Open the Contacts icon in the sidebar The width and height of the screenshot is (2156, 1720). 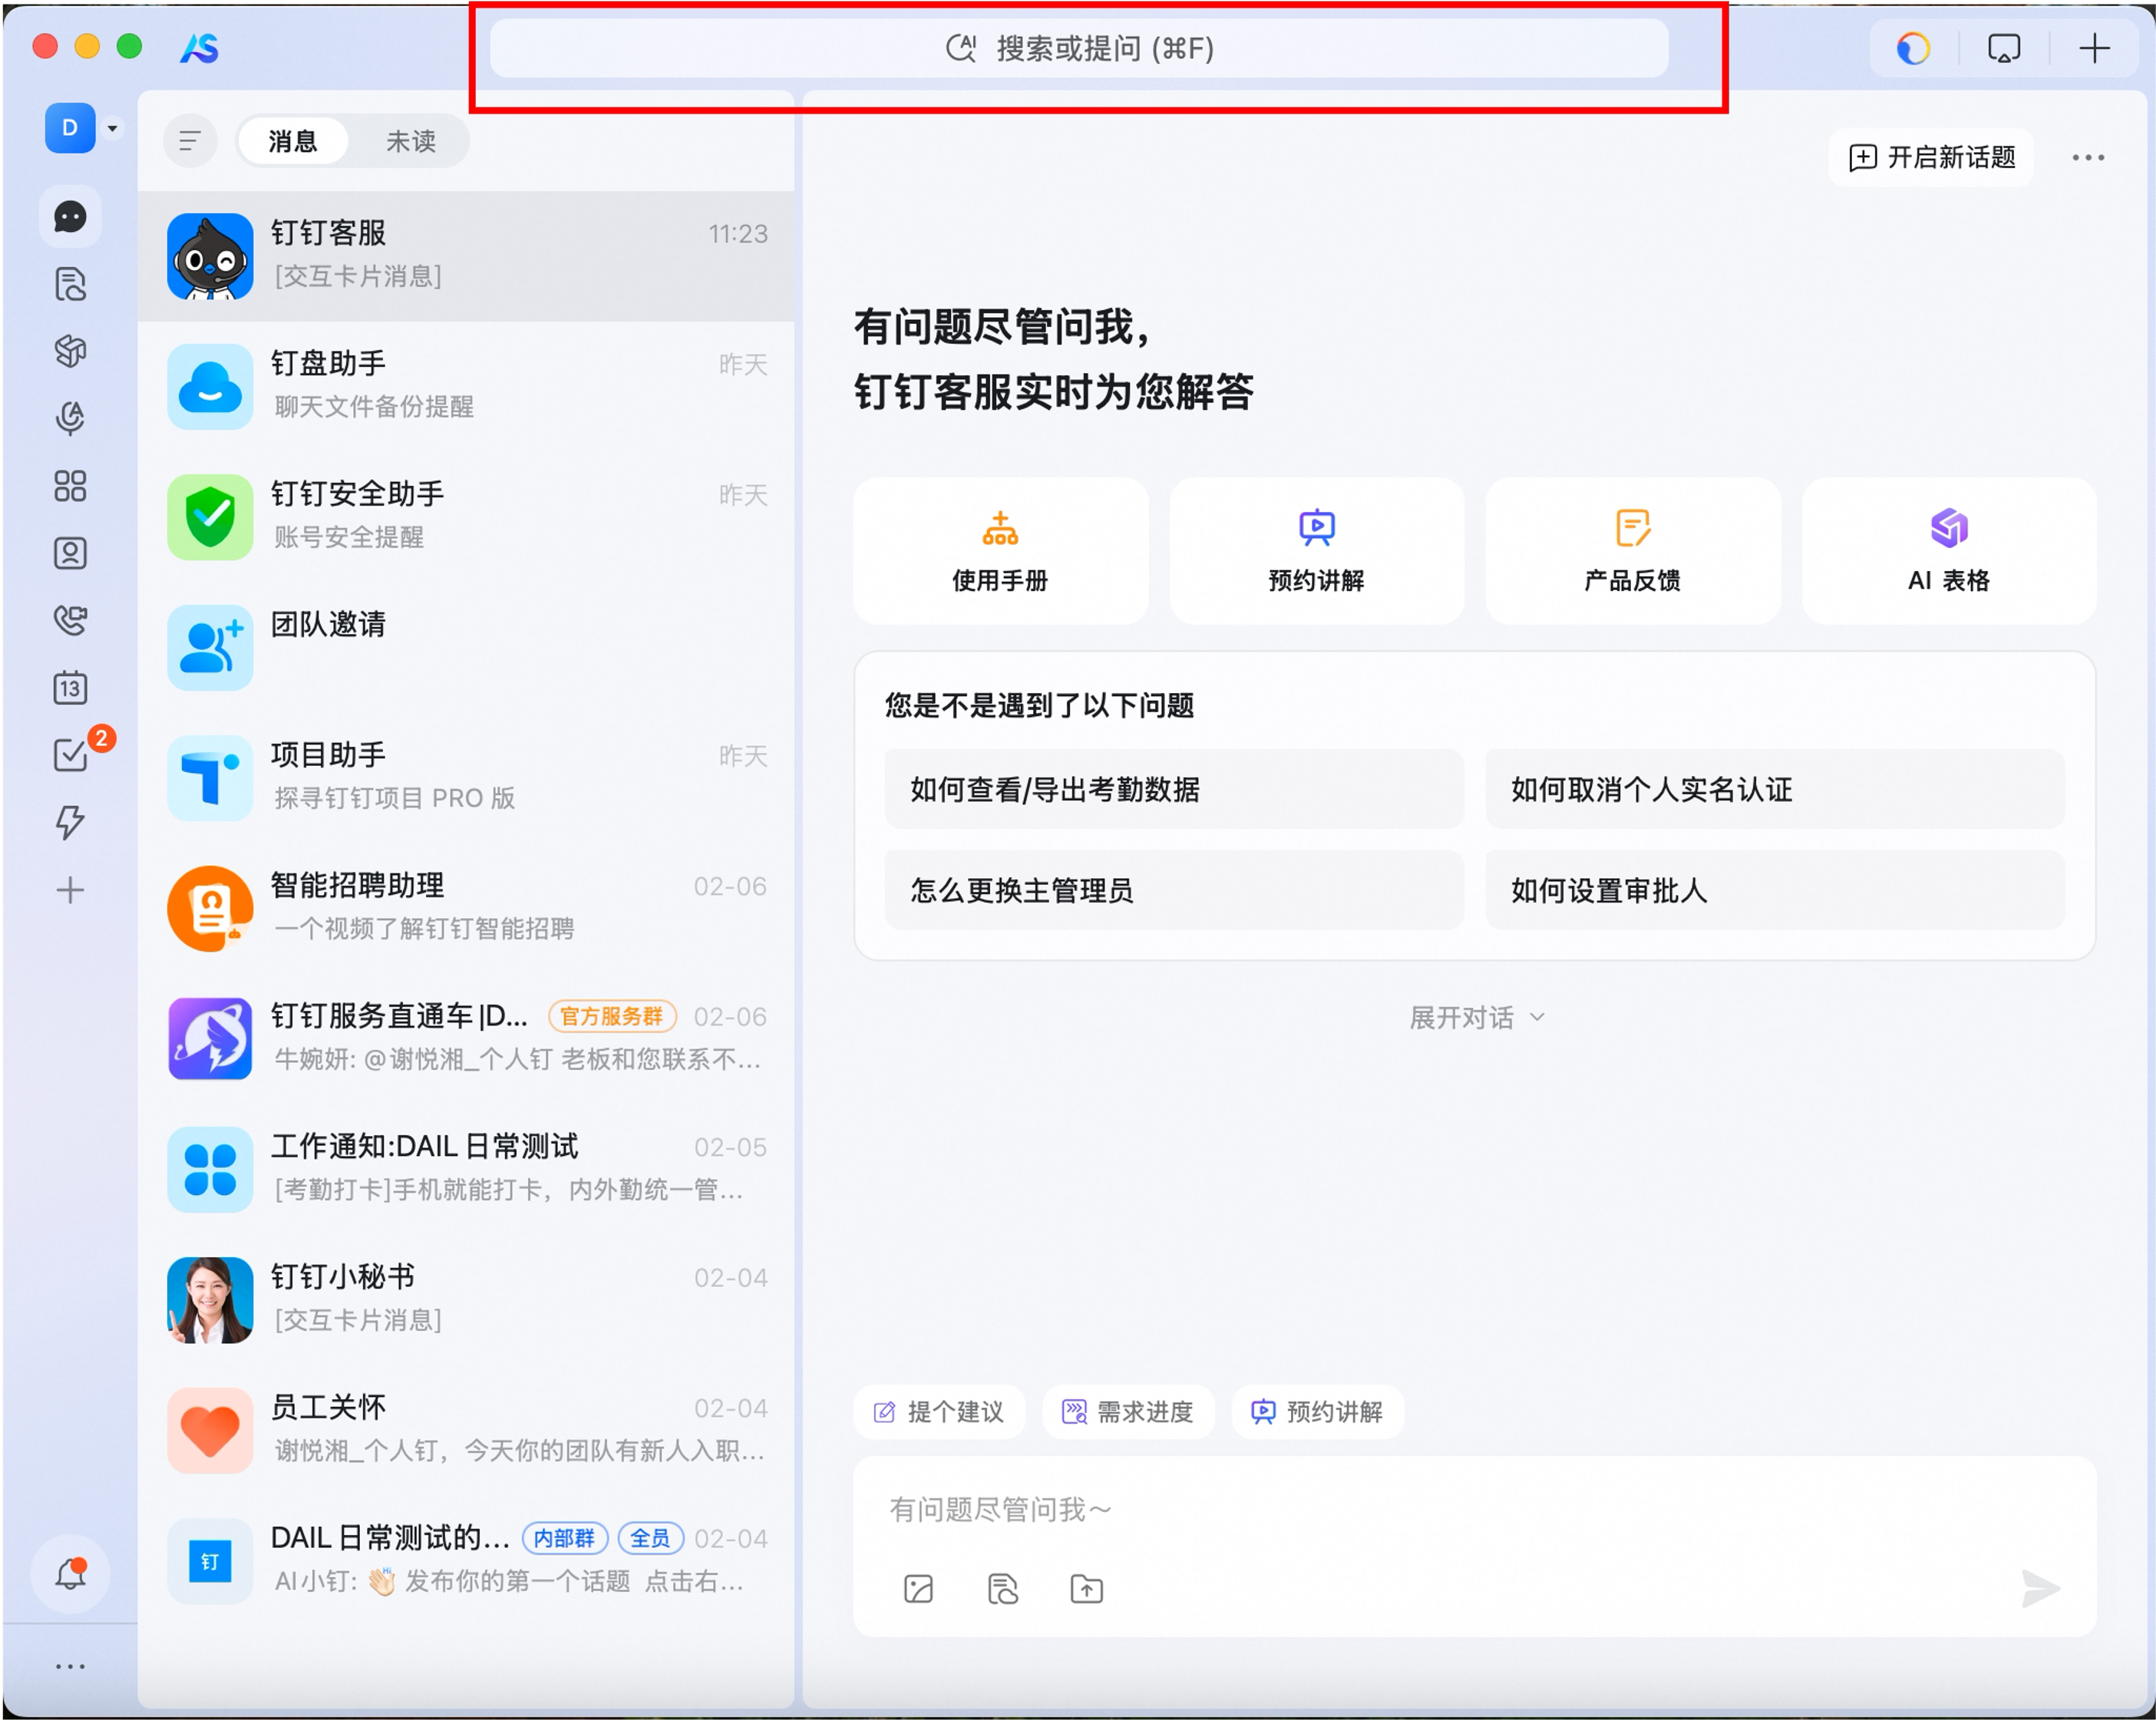[70, 553]
